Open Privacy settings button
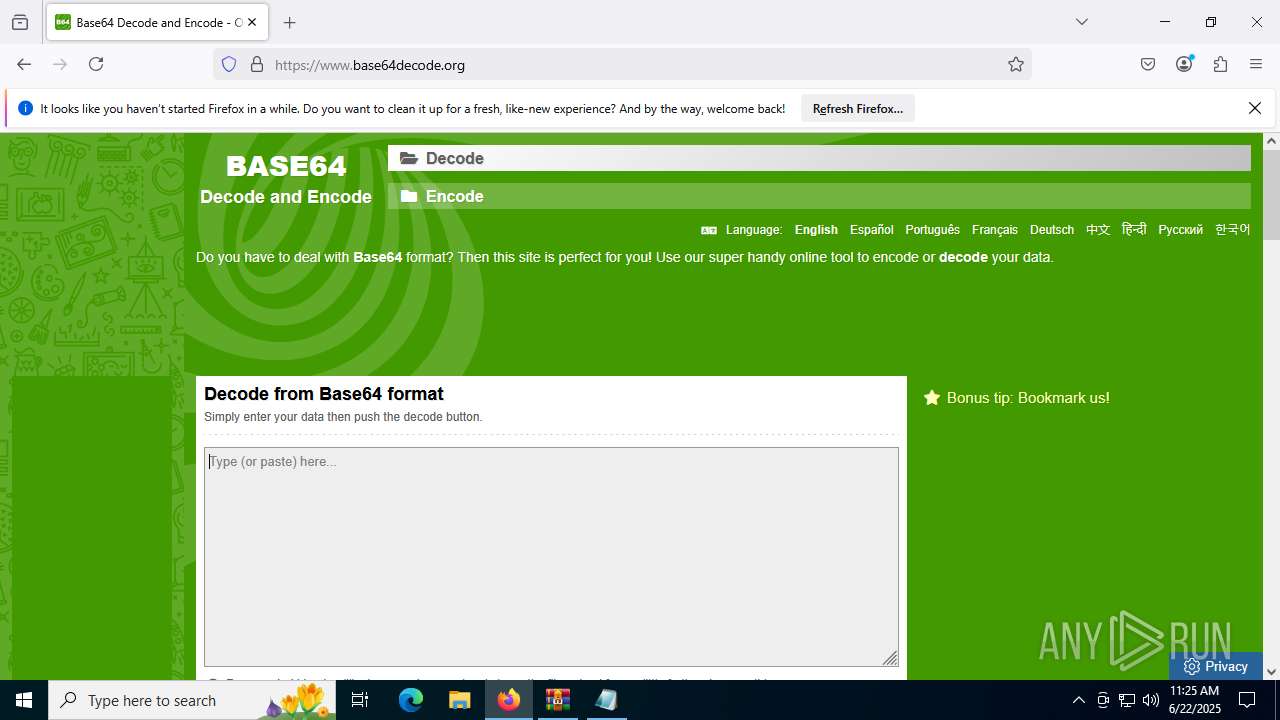 [1215, 666]
